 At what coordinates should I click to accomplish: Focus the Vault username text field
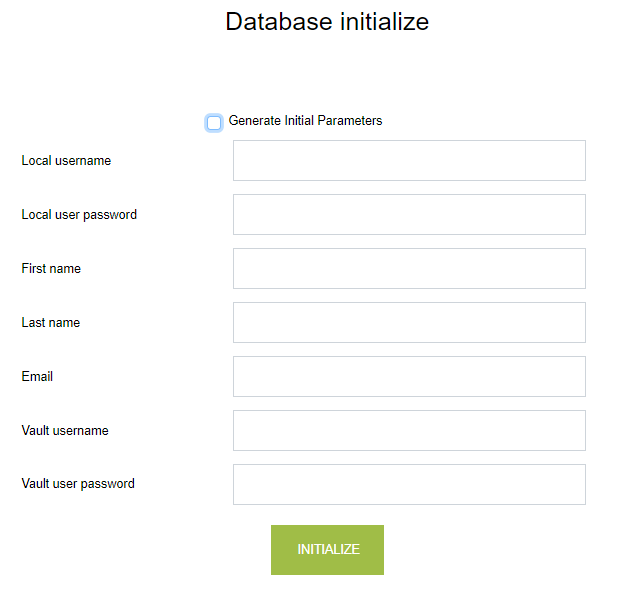point(409,431)
